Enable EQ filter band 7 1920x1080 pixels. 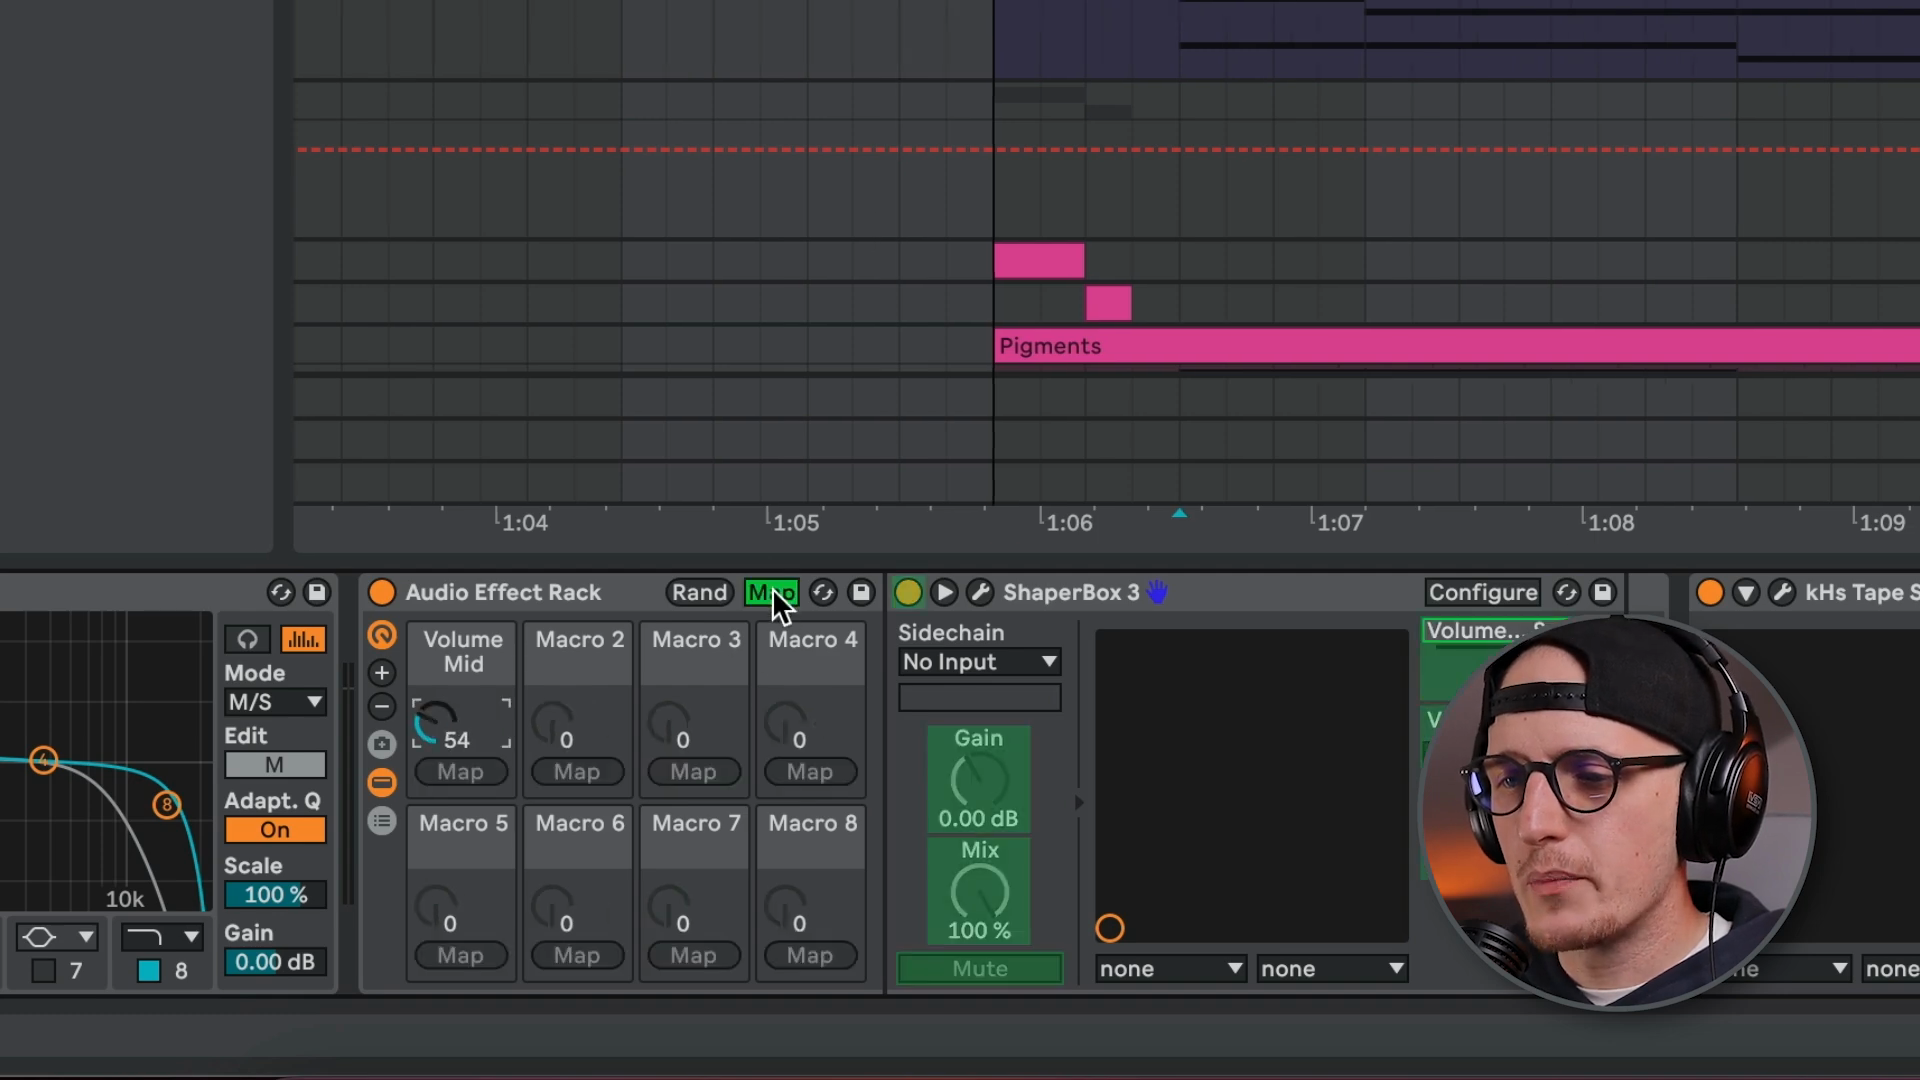[x=43, y=970]
